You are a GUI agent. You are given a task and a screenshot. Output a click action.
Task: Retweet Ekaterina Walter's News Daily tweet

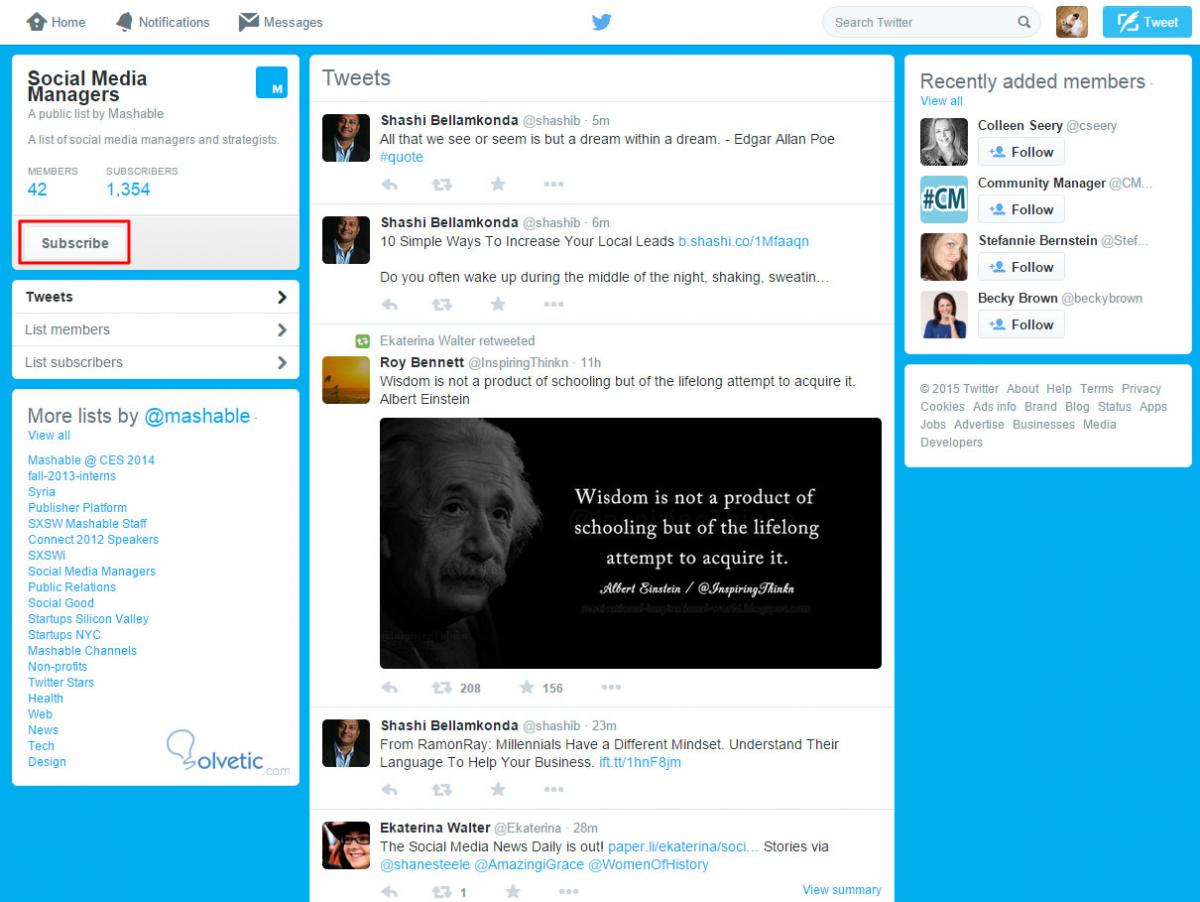pos(441,892)
